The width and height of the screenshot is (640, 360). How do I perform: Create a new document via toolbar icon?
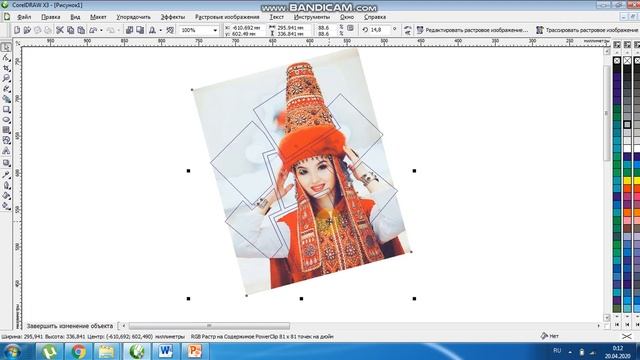[17, 30]
